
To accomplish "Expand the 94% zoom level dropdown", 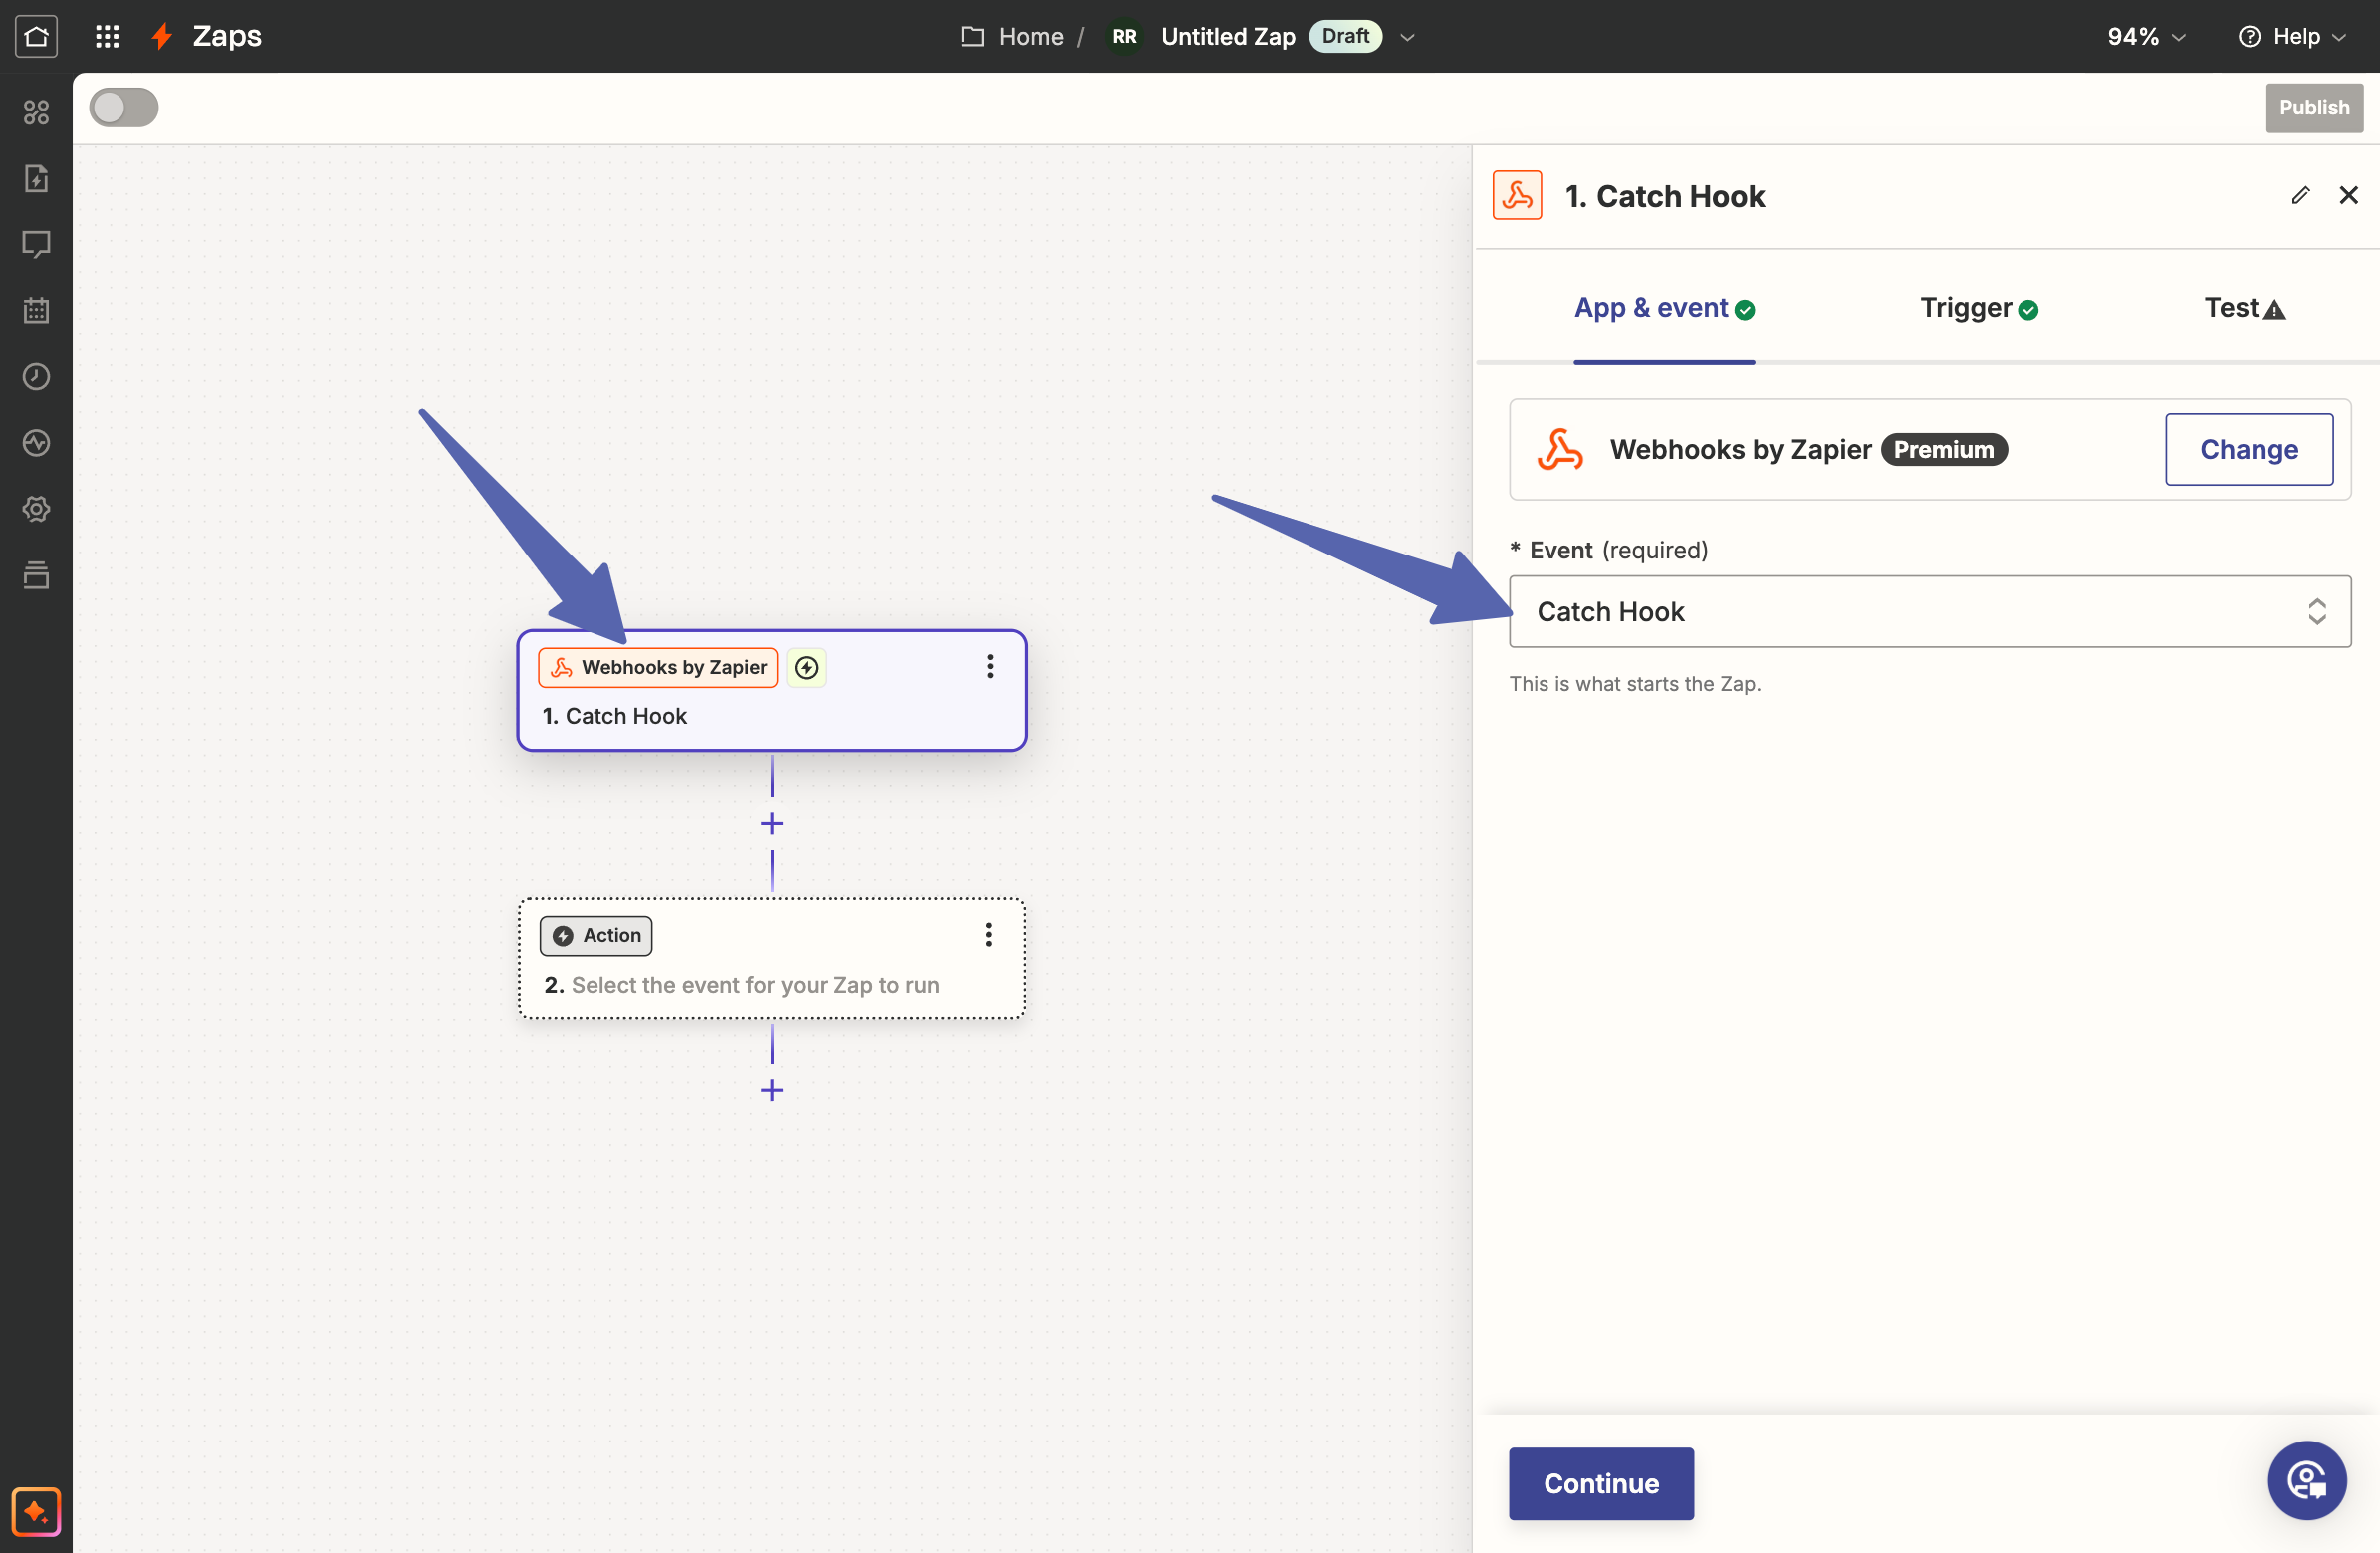I will (x=2146, y=37).
